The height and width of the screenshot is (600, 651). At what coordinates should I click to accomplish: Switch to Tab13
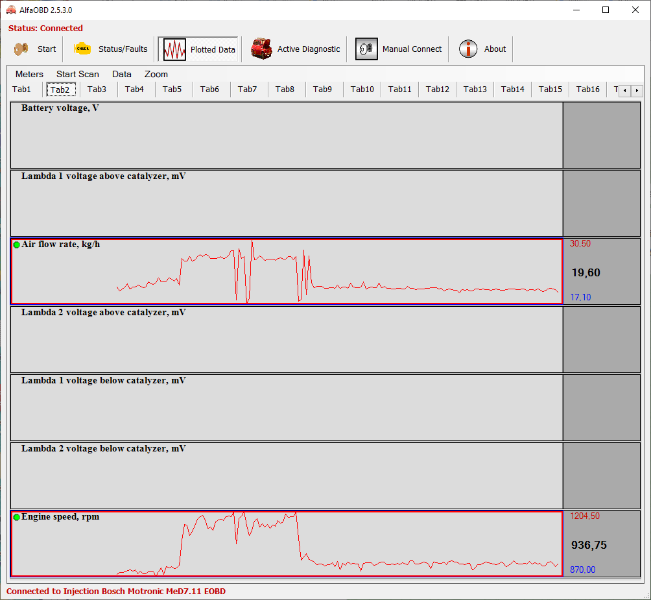pos(475,89)
